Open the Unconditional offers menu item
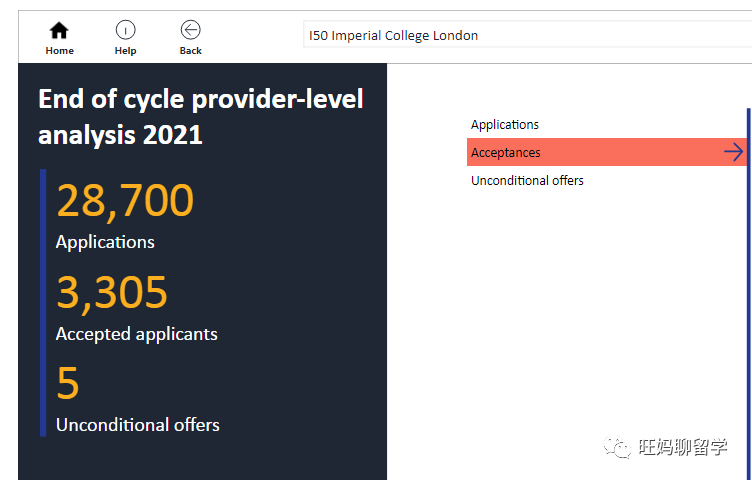 click(527, 181)
